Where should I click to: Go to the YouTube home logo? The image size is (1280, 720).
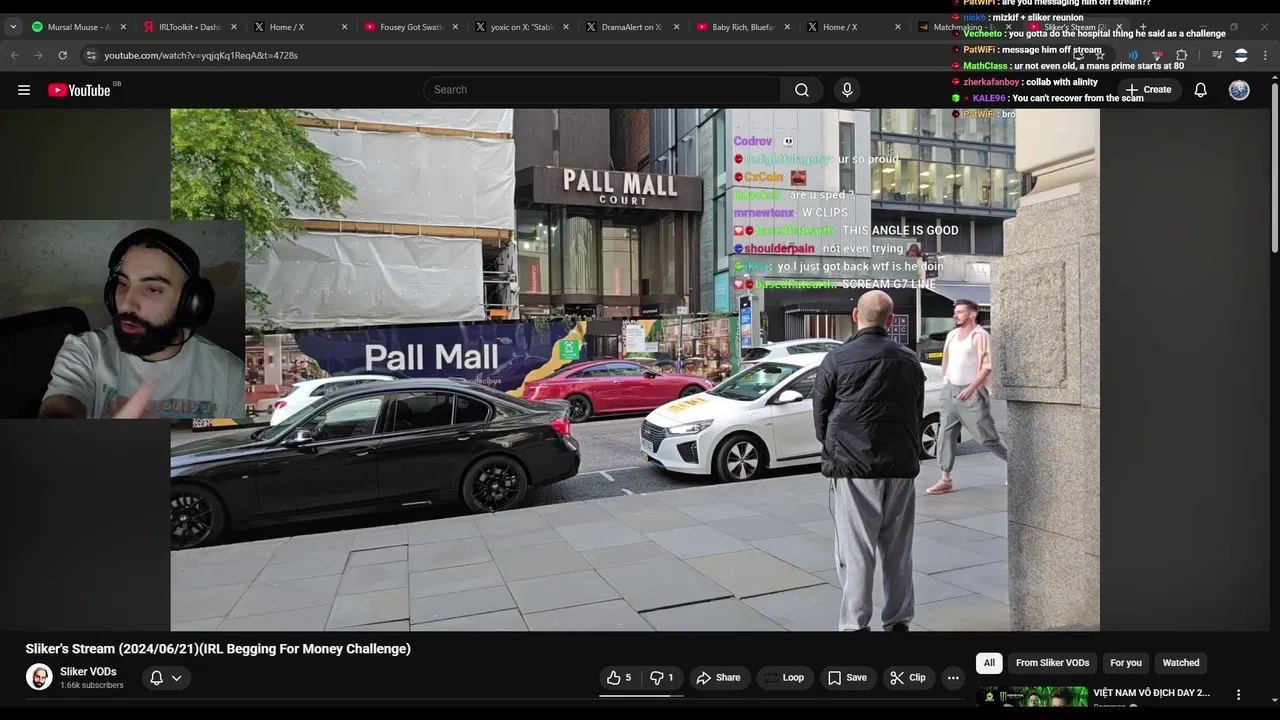point(80,90)
